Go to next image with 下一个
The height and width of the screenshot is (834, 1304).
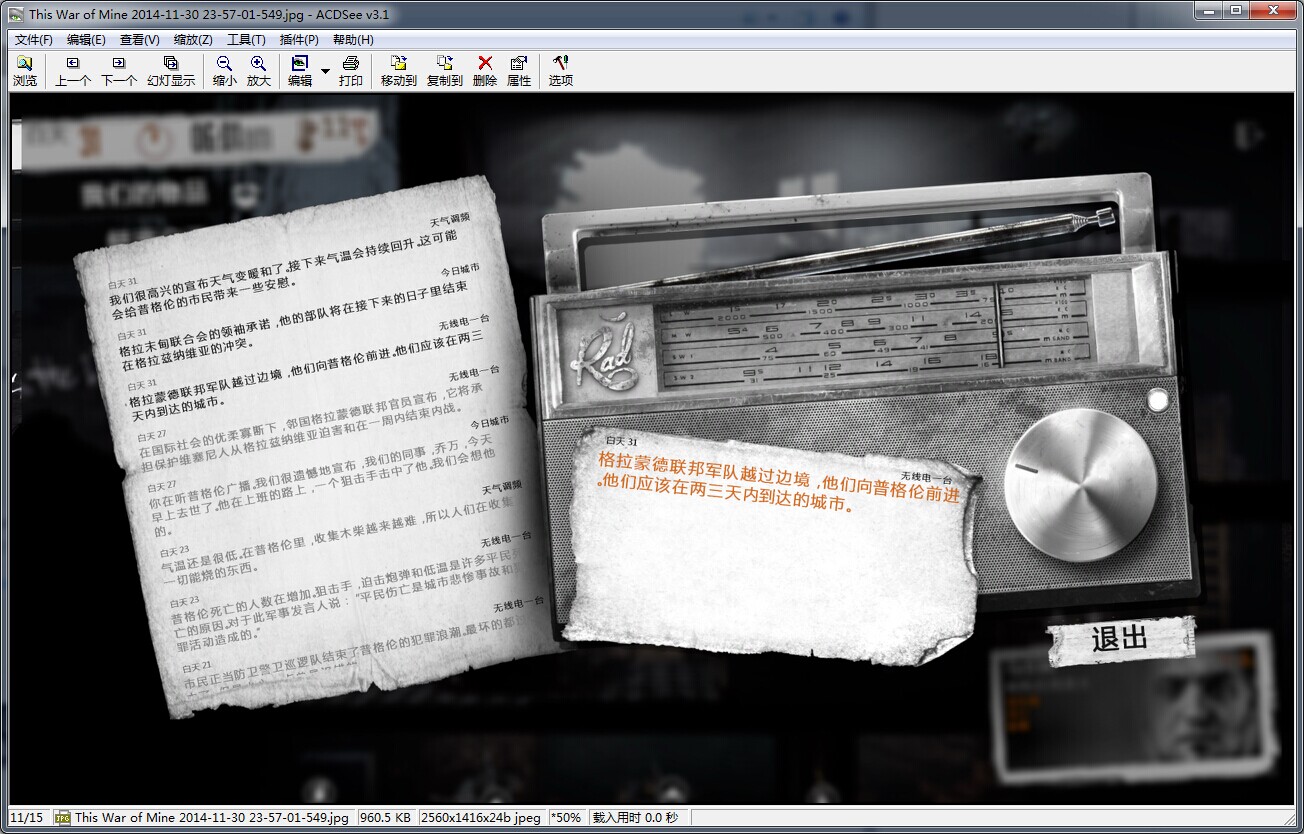click(119, 71)
